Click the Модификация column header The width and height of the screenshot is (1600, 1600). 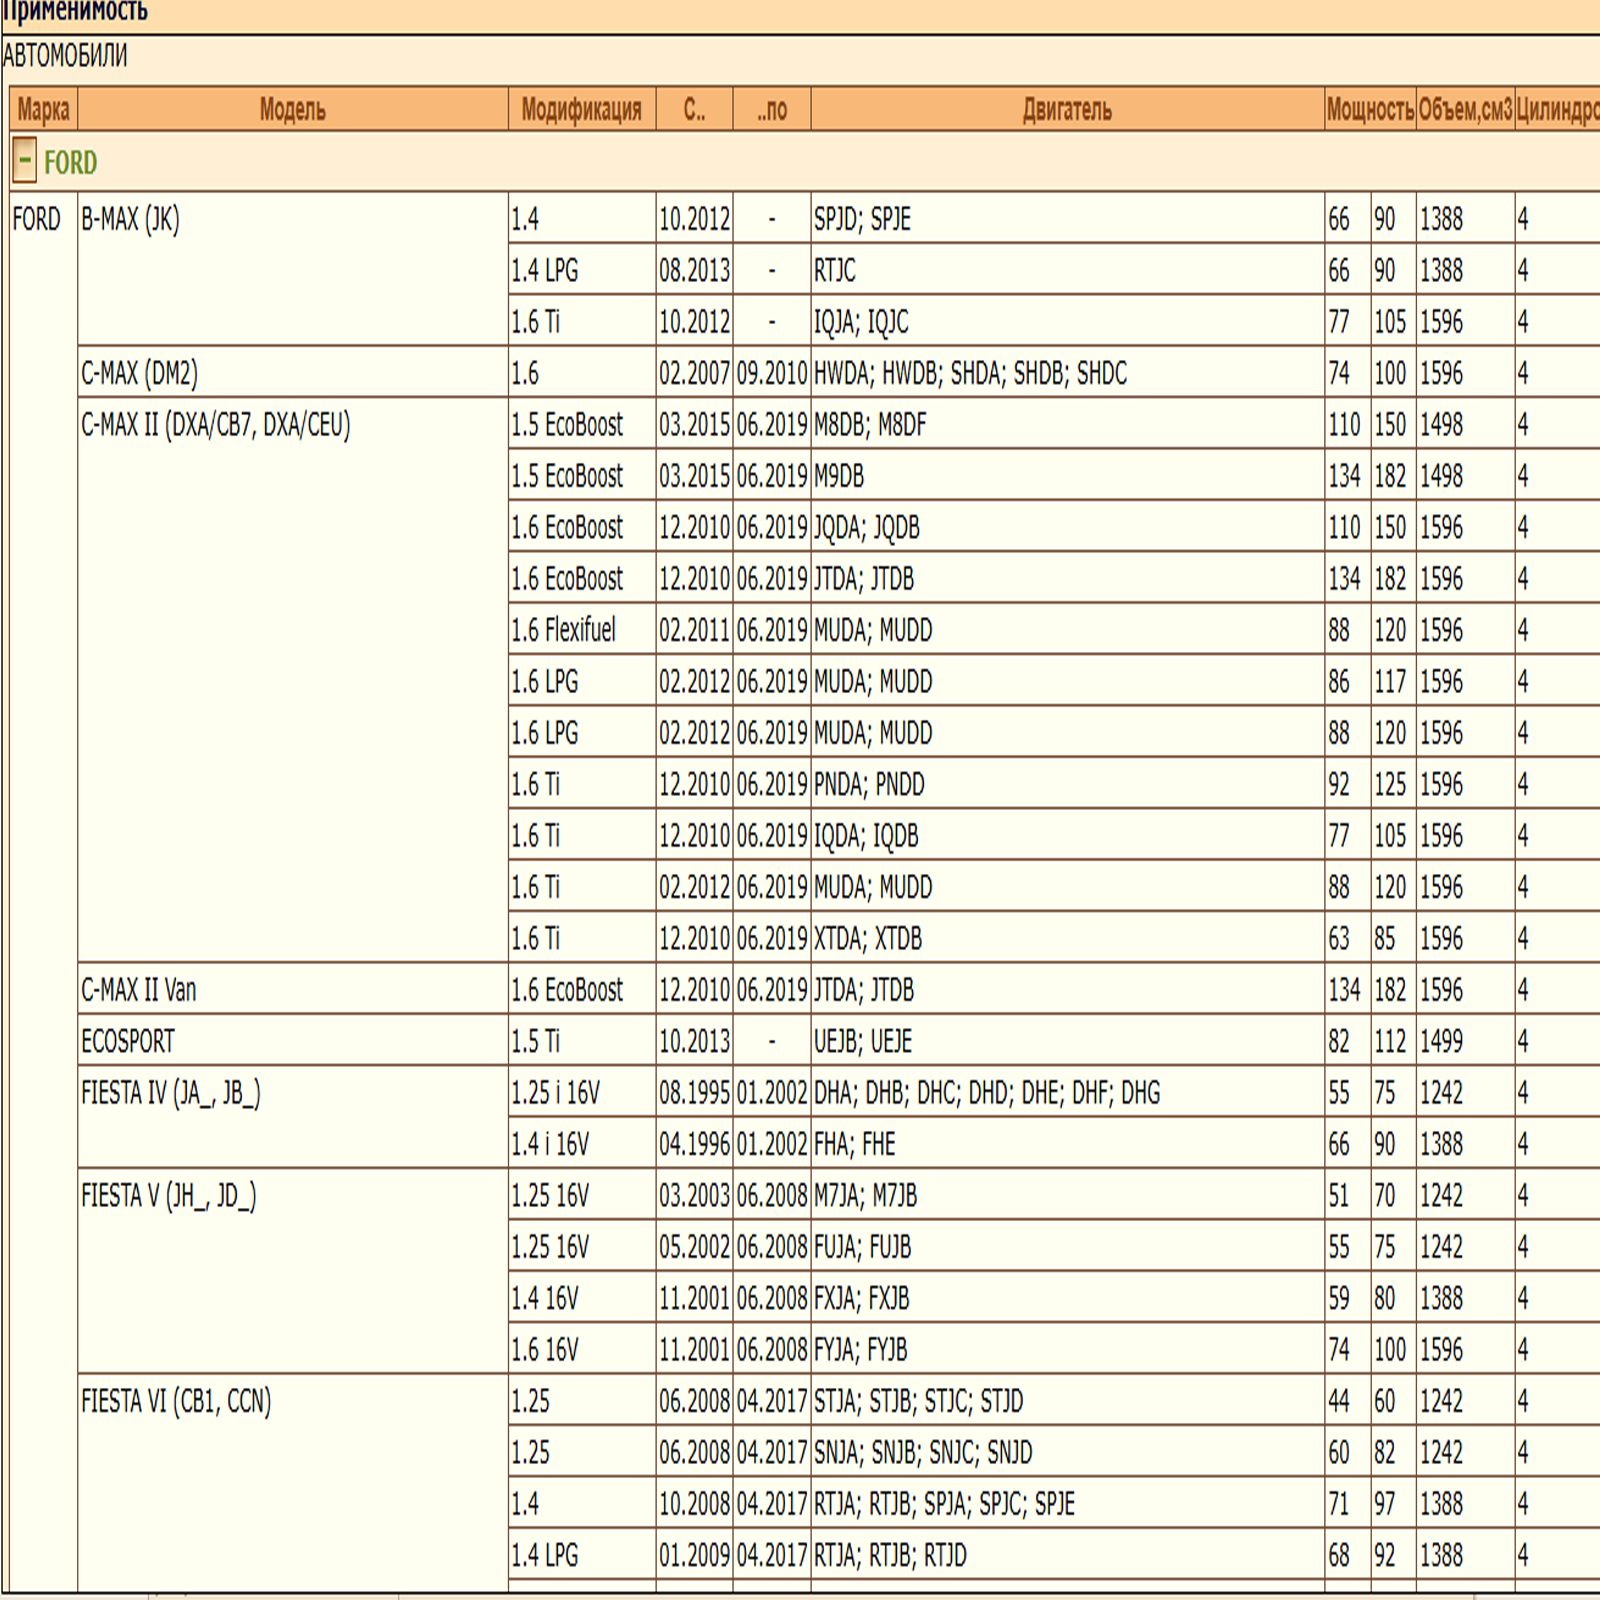581,109
